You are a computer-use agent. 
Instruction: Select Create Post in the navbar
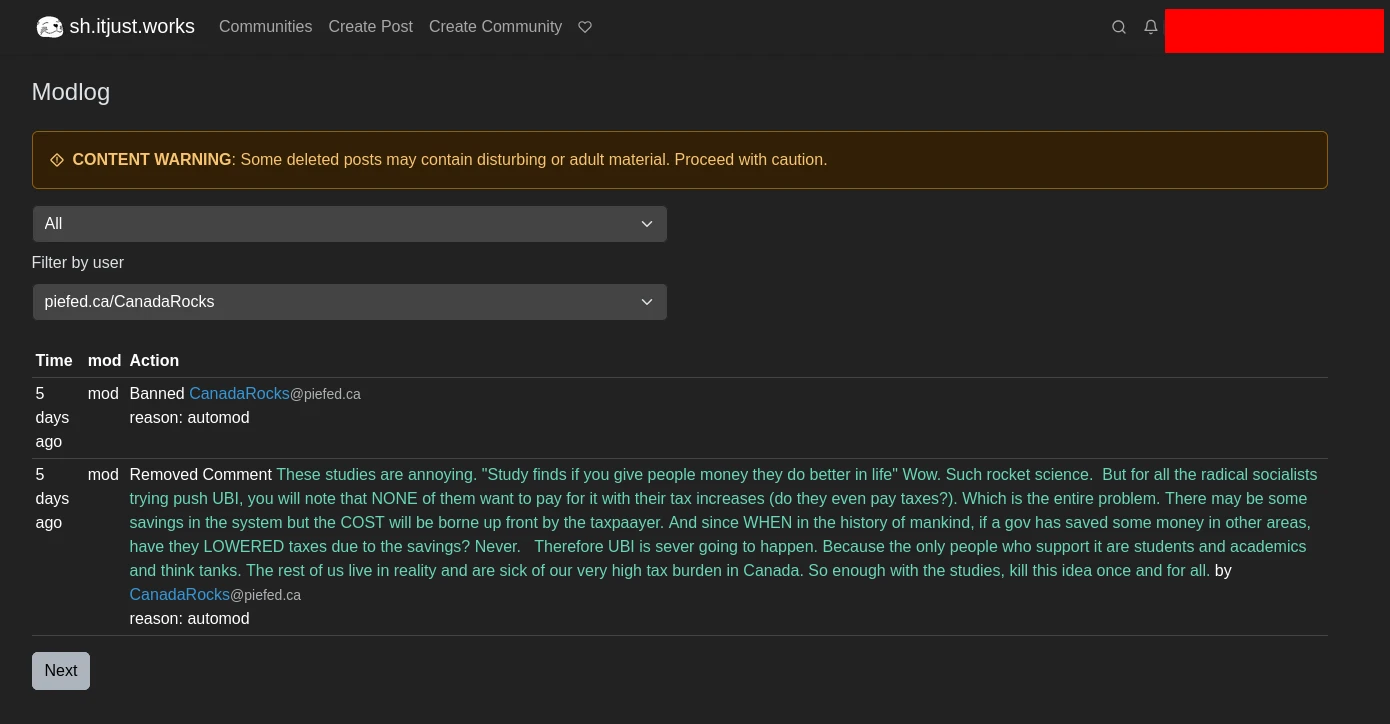(x=370, y=27)
